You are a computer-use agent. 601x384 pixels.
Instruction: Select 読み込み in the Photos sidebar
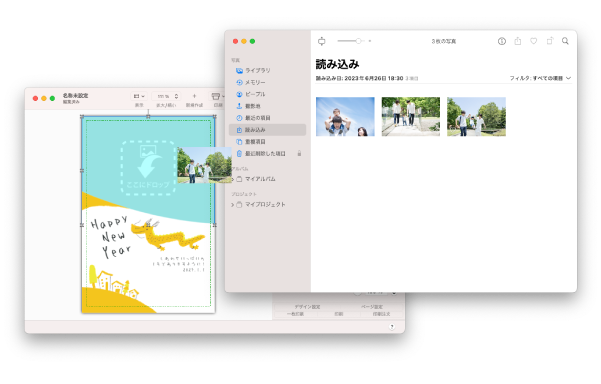tap(267, 130)
